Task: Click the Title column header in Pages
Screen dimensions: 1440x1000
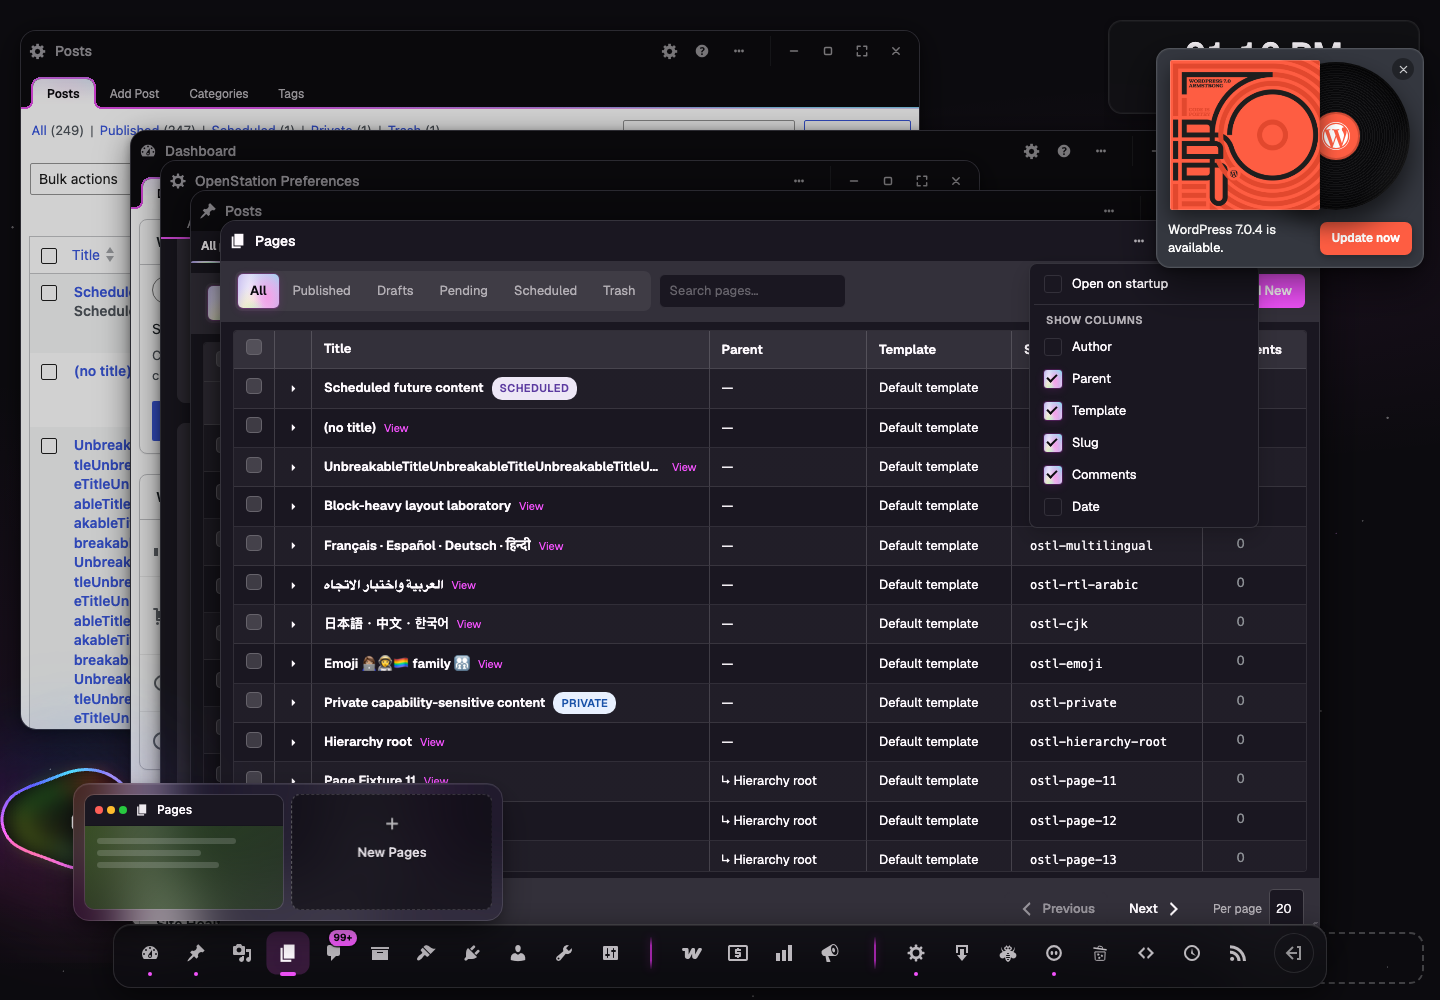Action: (x=338, y=349)
